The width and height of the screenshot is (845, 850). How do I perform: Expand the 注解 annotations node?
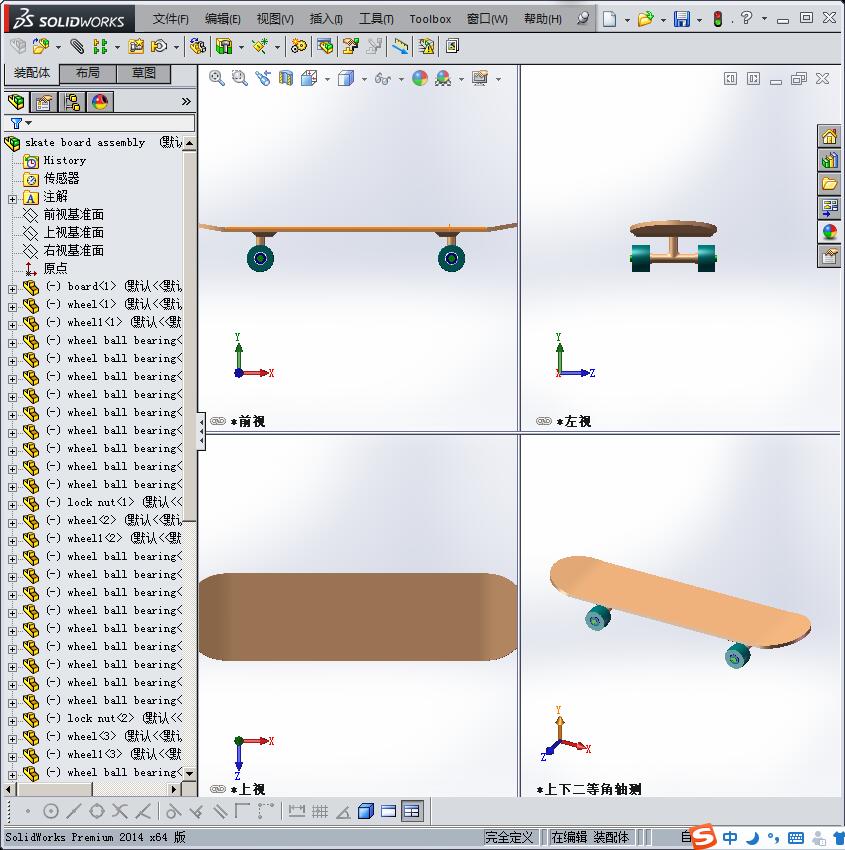pyautogui.click(x=12, y=199)
